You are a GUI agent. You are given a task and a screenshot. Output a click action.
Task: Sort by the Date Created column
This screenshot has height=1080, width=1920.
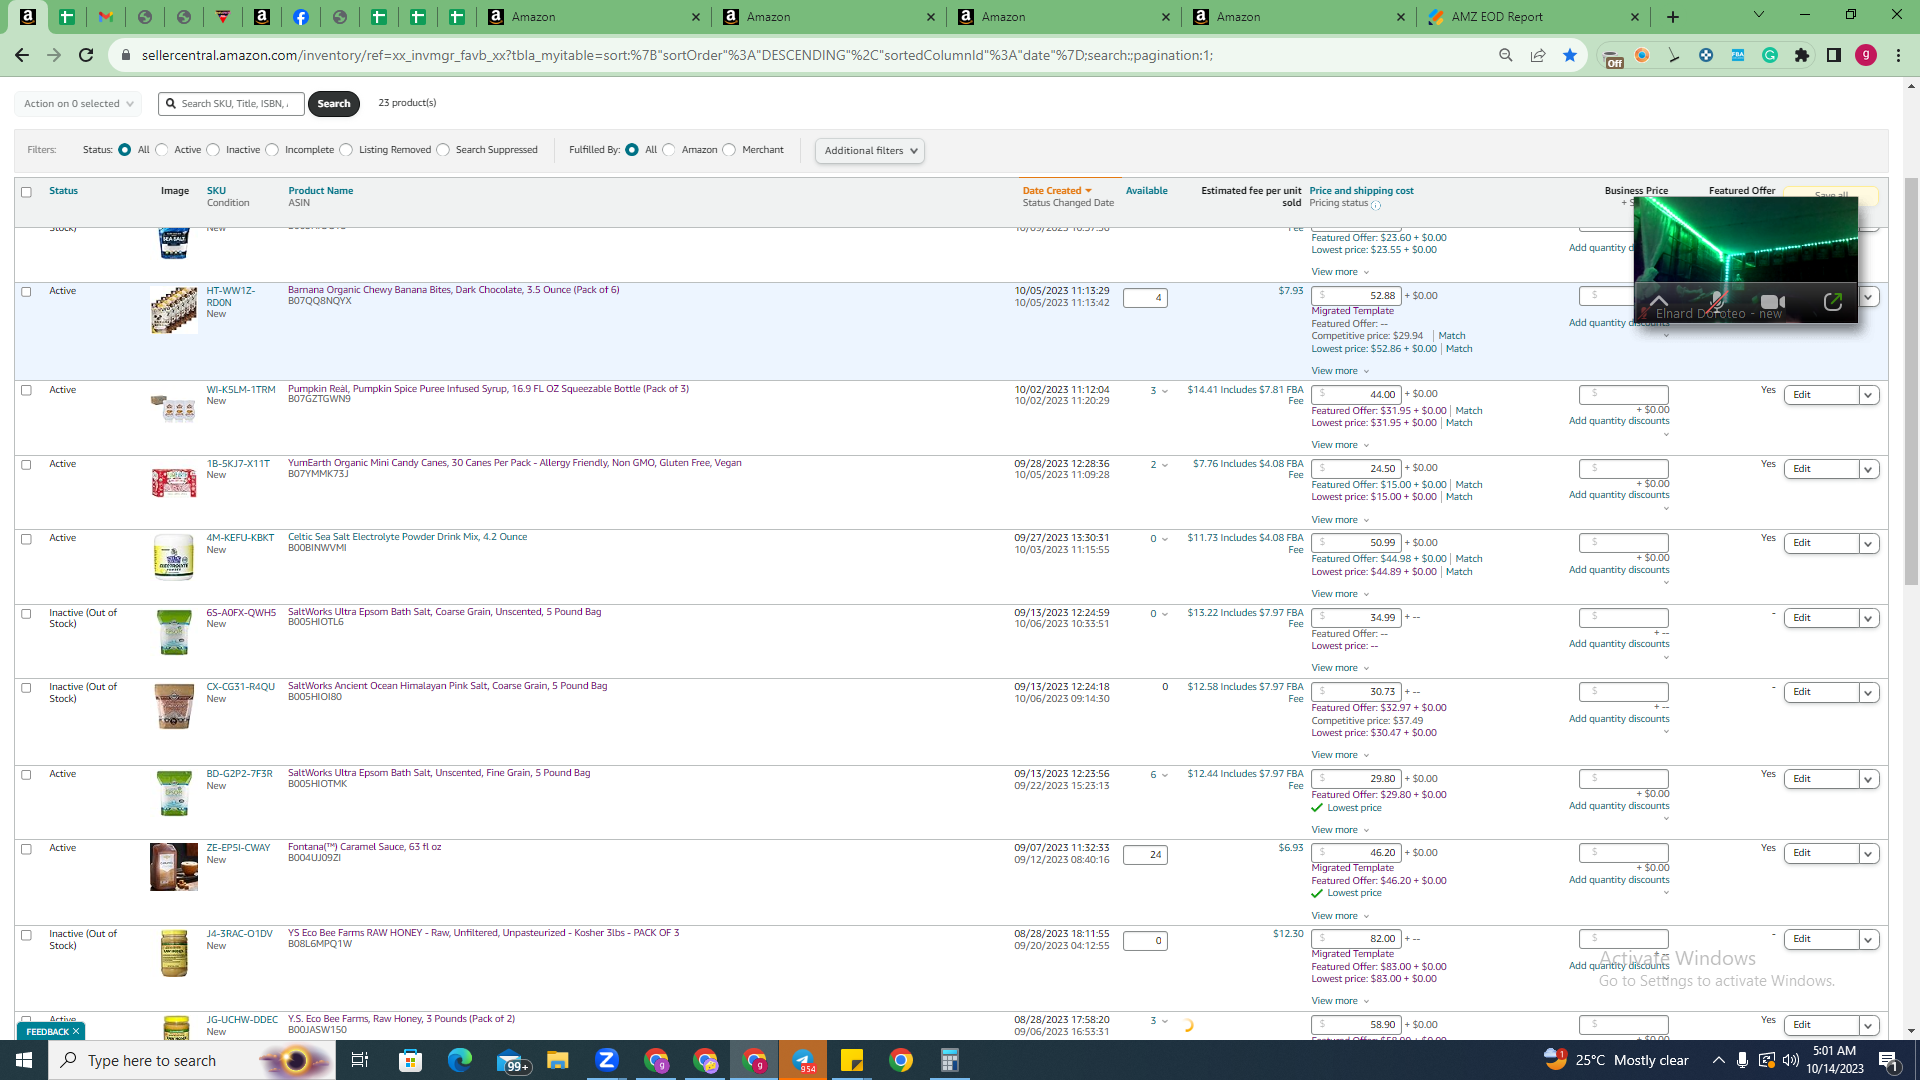click(x=1056, y=191)
